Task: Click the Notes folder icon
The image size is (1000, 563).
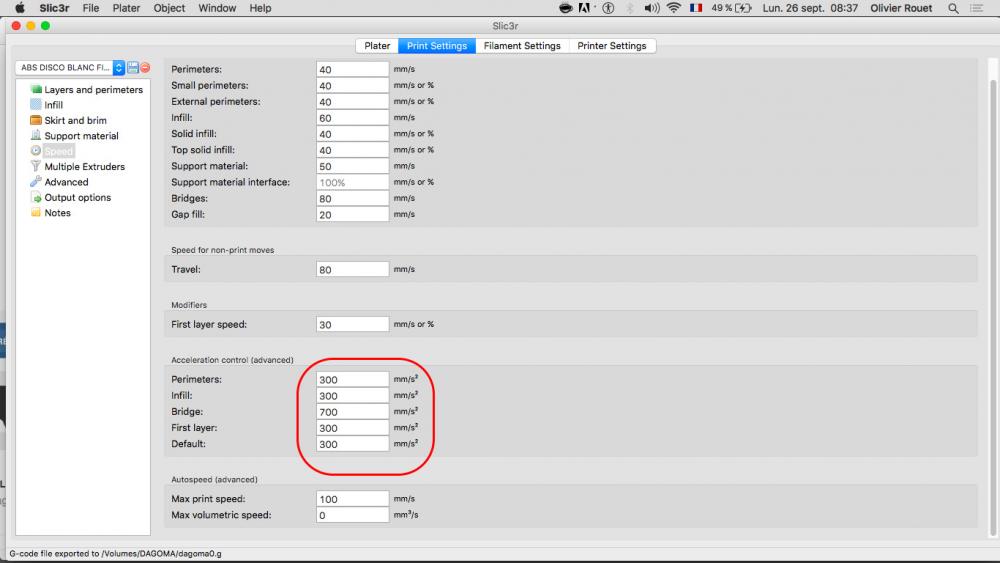Action: [36, 212]
